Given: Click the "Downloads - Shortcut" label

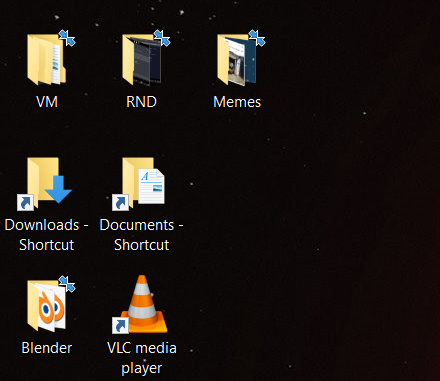Looking at the screenshot, I should (46, 235).
